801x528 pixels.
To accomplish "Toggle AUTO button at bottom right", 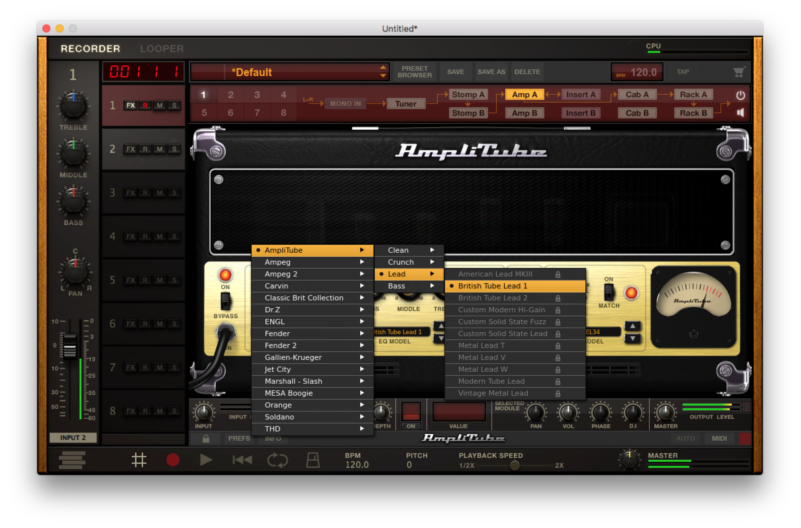I will point(686,438).
